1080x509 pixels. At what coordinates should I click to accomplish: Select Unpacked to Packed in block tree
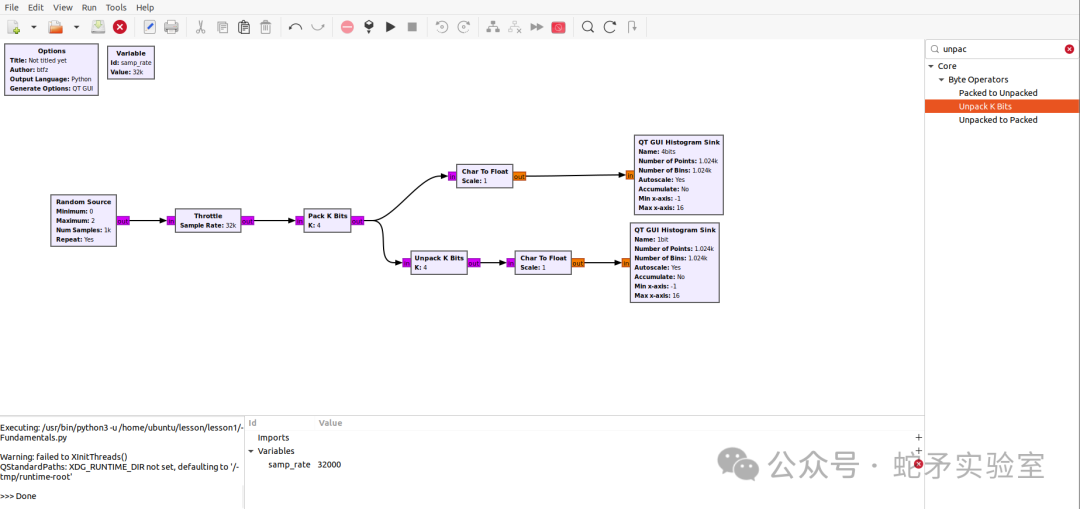point(997,120)
